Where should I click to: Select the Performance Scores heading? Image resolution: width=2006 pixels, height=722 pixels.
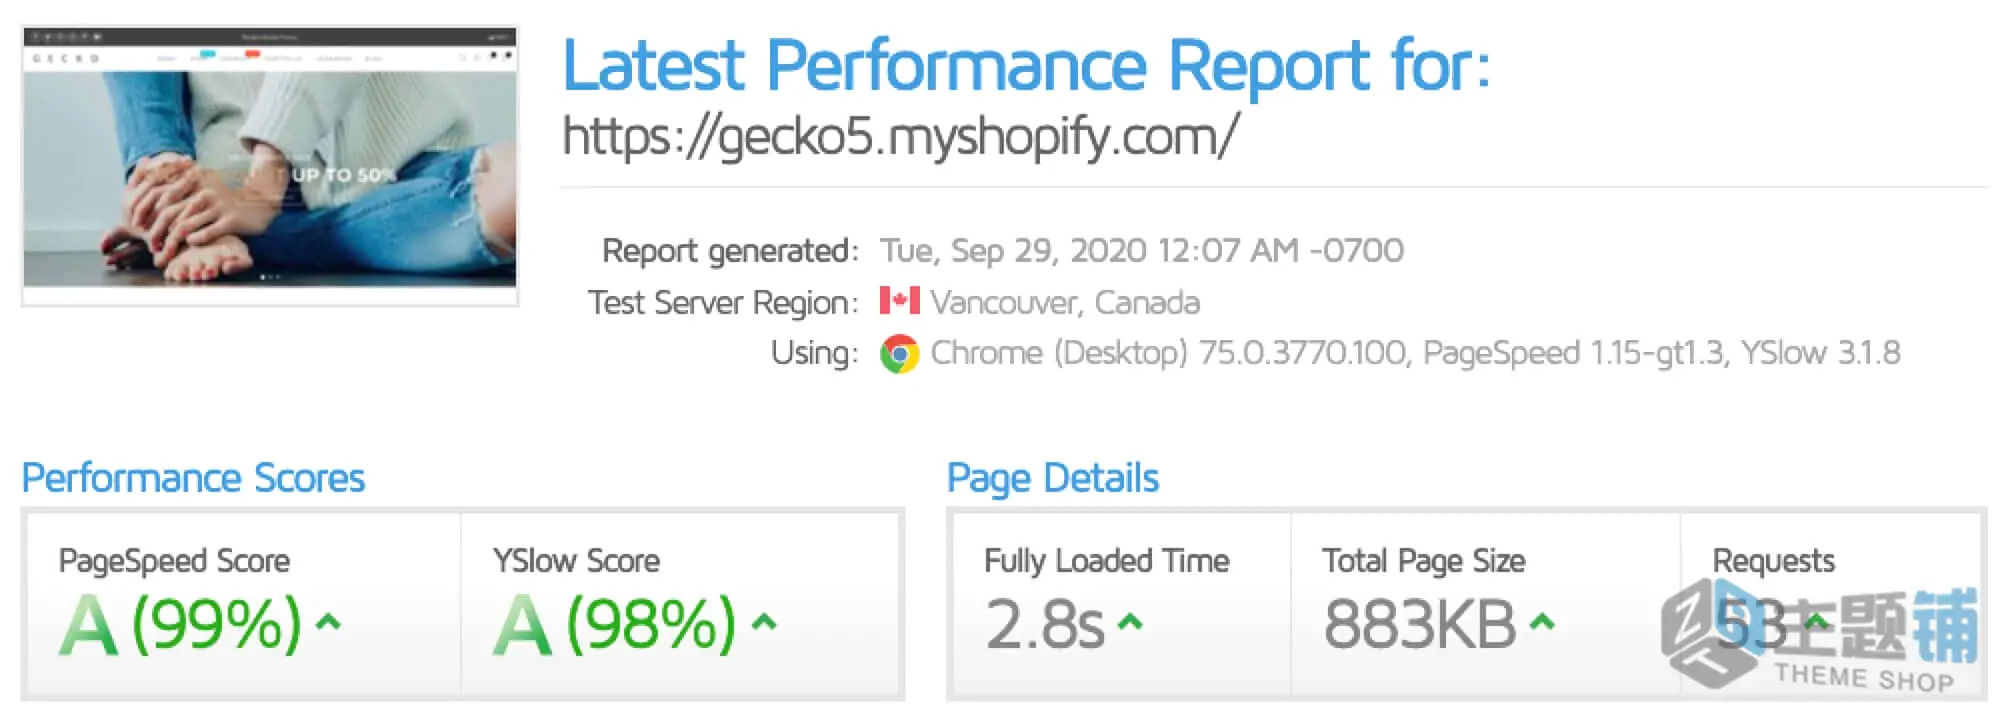pos(193,478)
